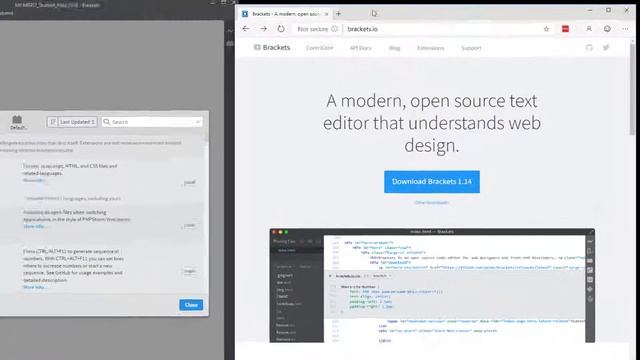Open a new browser tab
The image size is (640, 360).
tap(338, 13)
